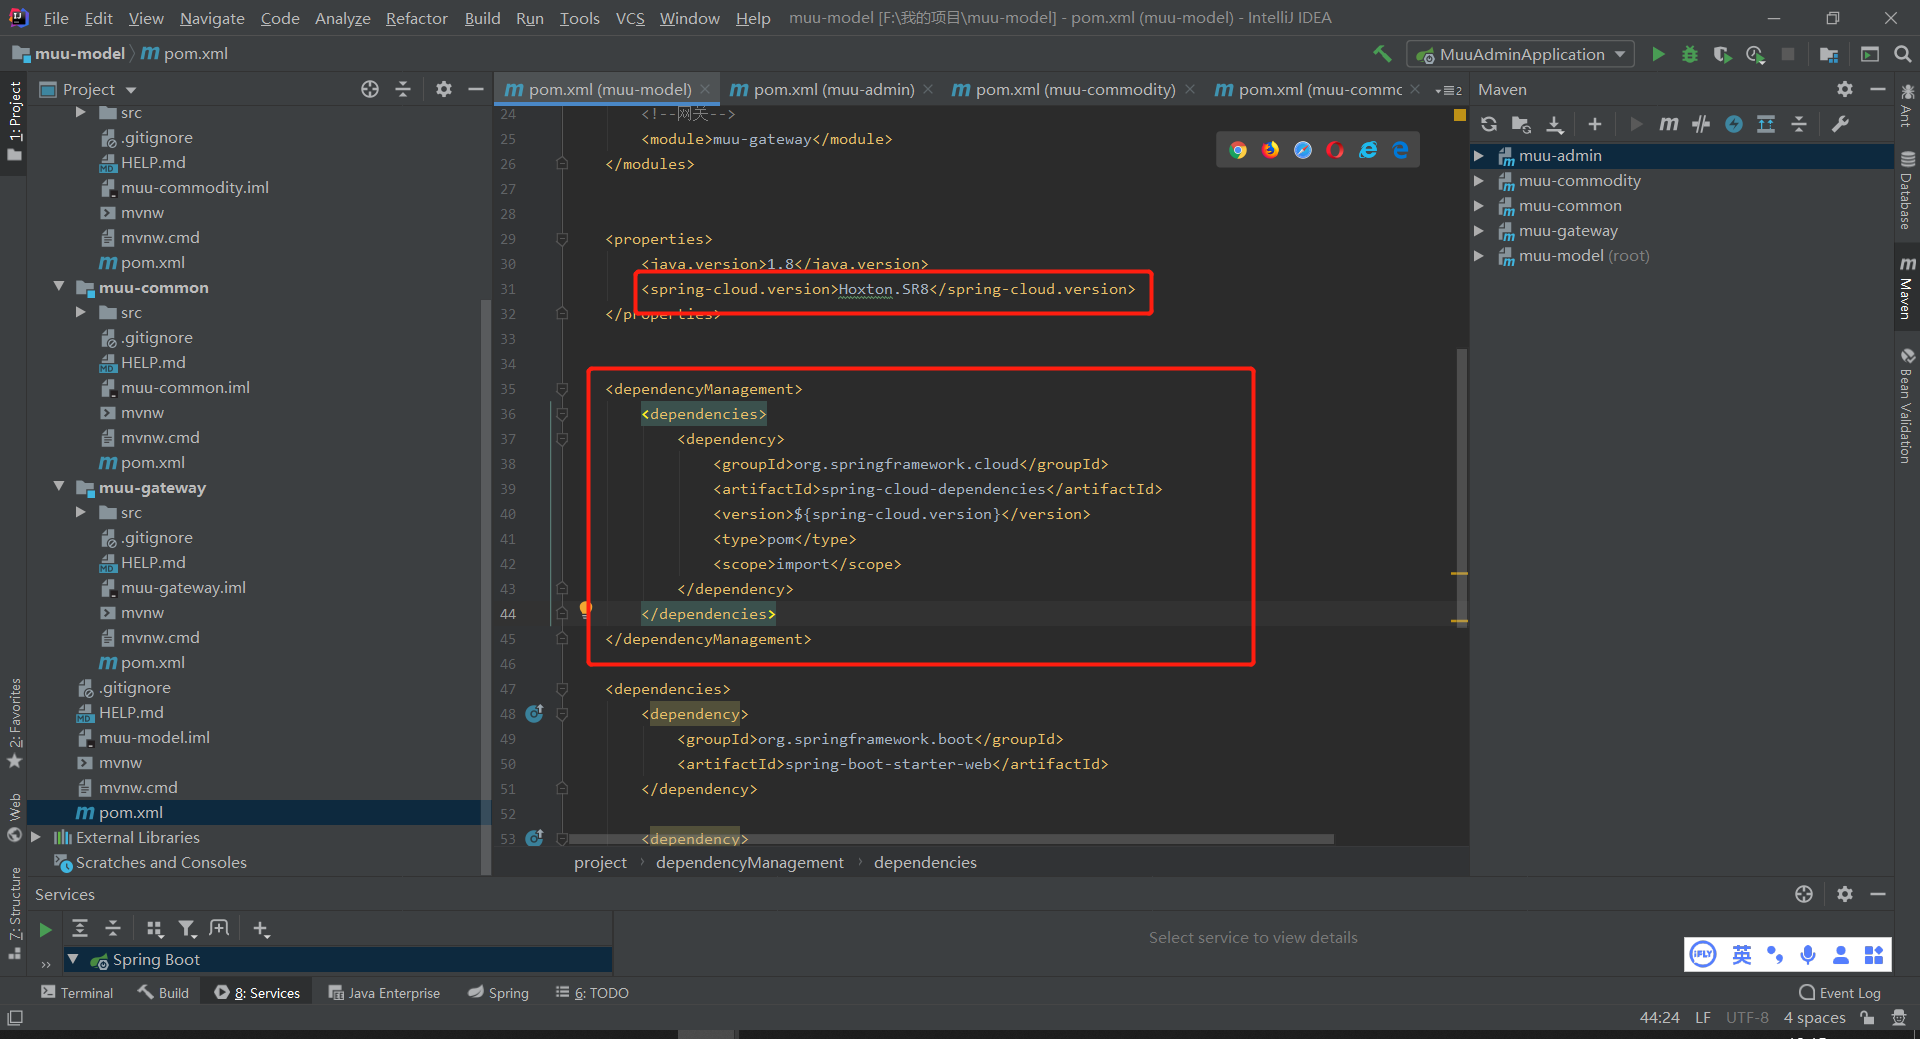Expand muu-gateway in Maven panel
This screenshot has width=1920, height=1039.
click(x=1478, y=230)
